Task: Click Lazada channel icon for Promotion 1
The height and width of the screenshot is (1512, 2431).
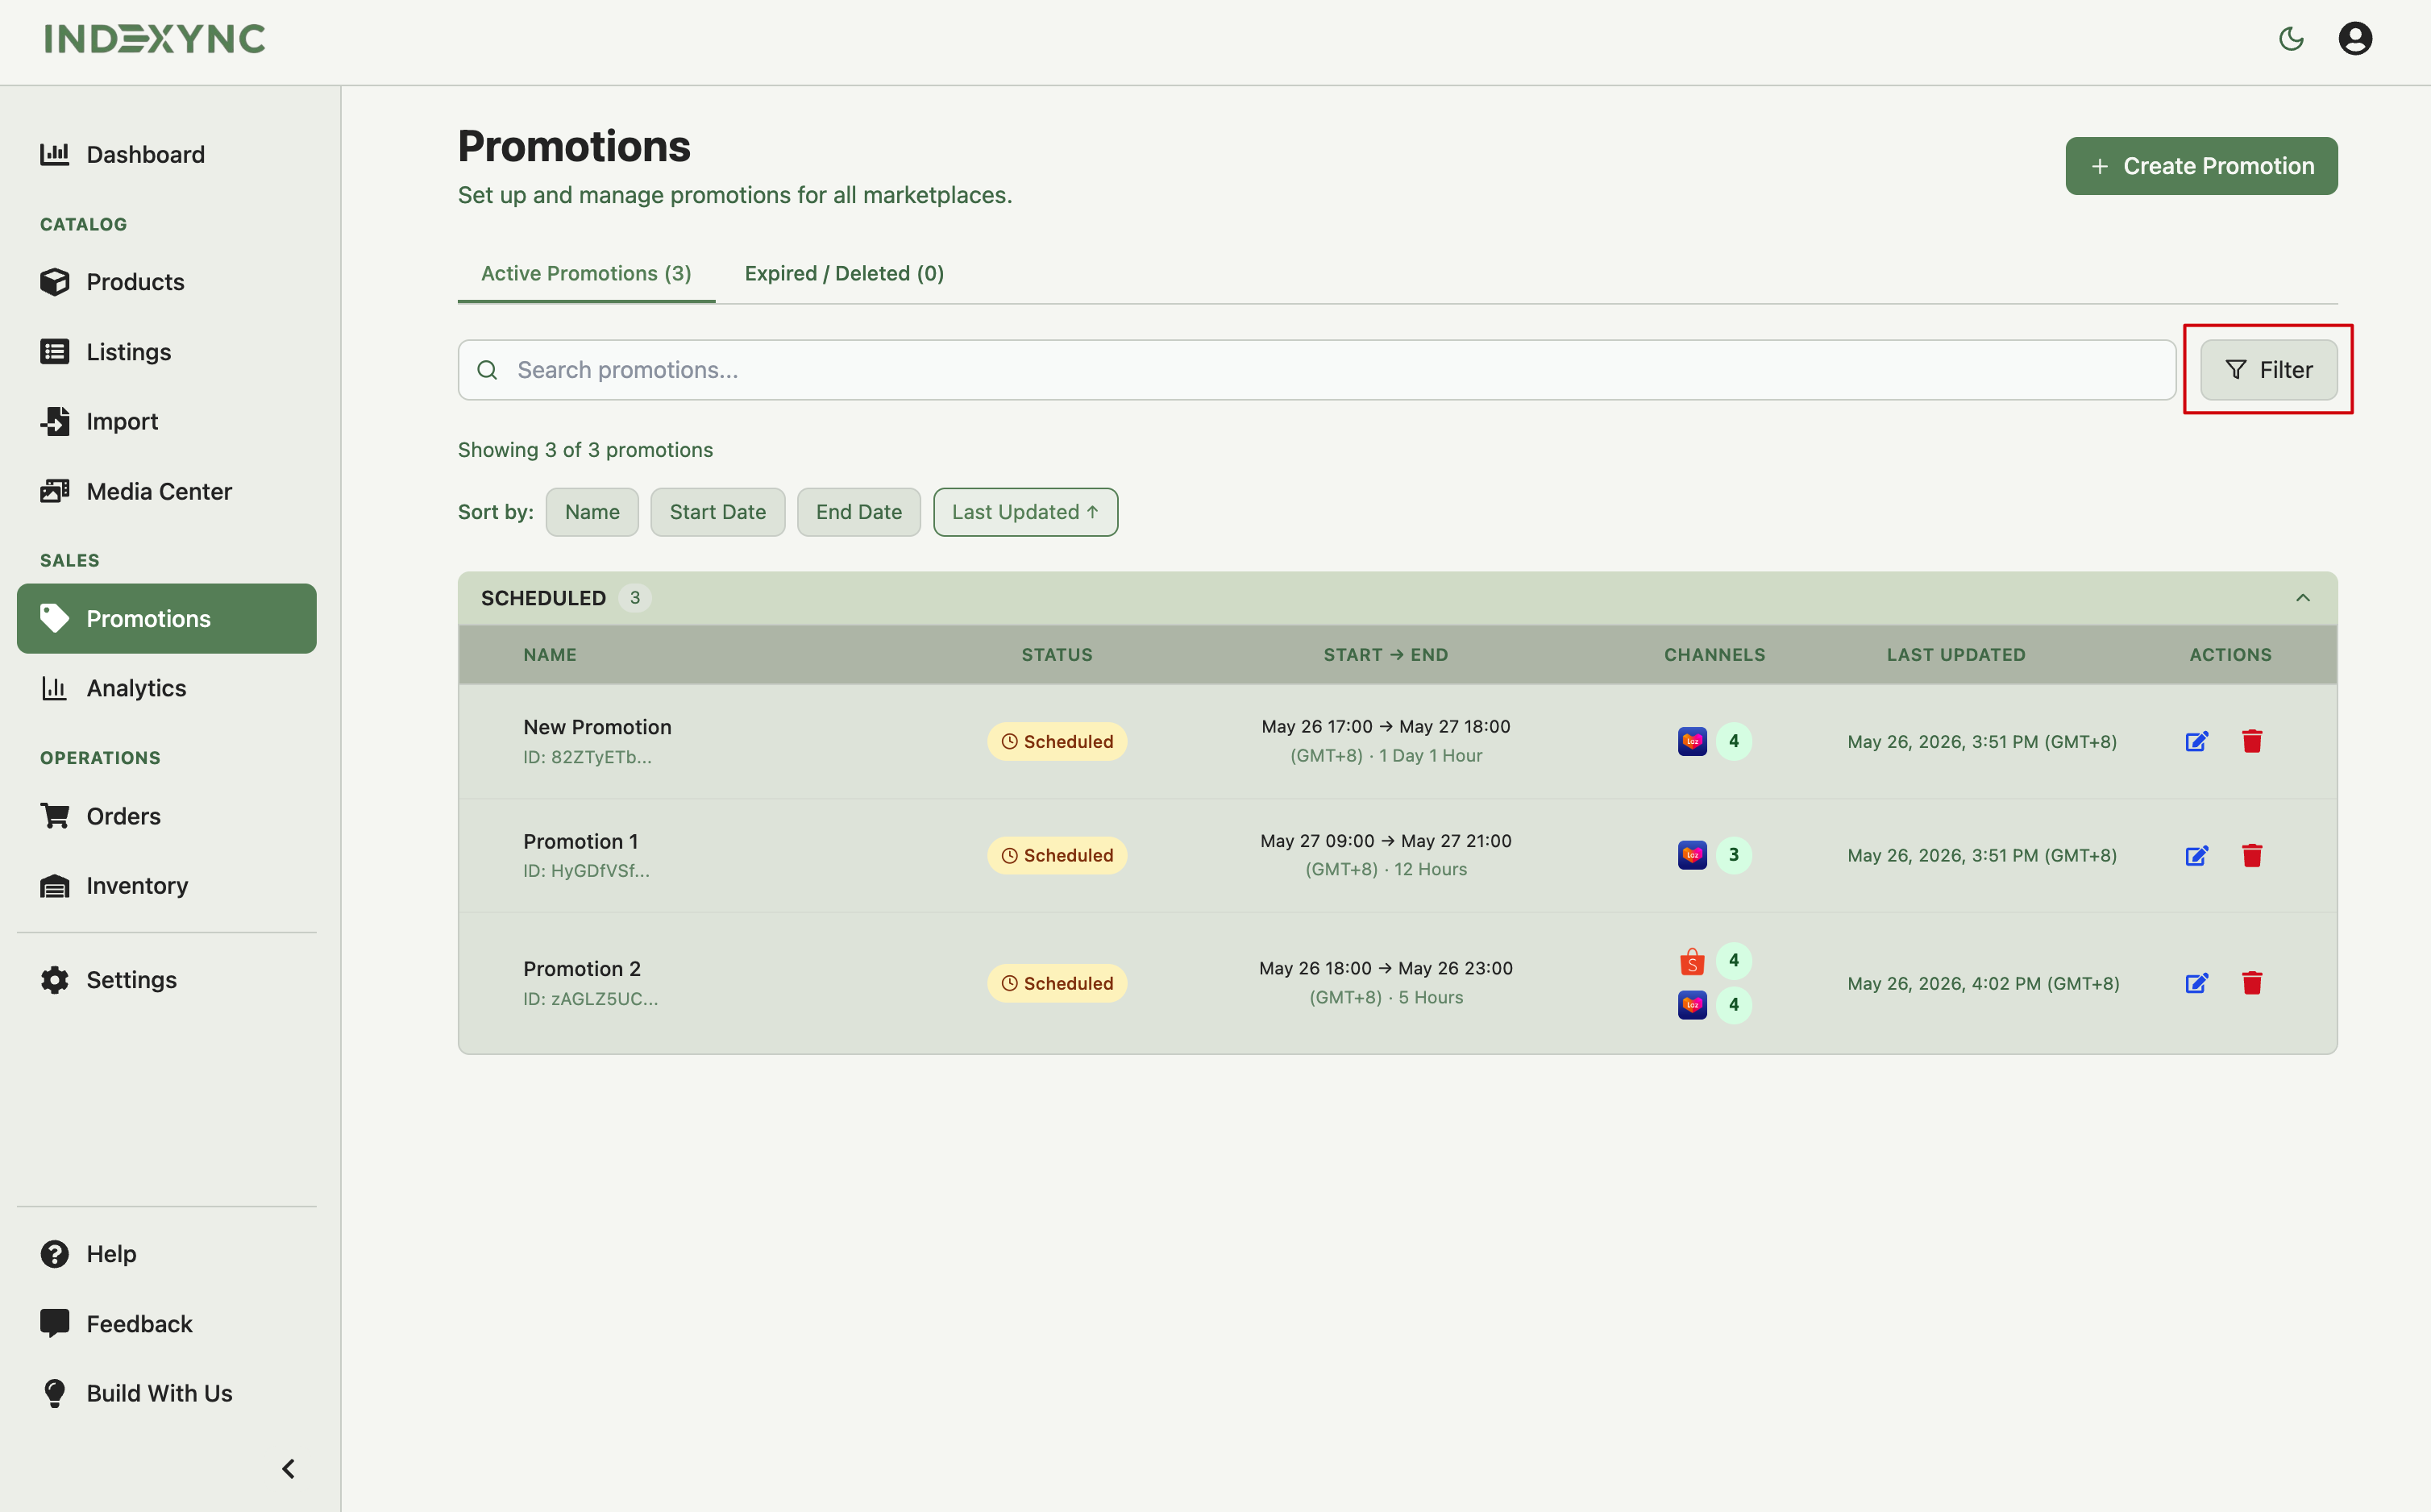Action: [x=1691, y=855]
